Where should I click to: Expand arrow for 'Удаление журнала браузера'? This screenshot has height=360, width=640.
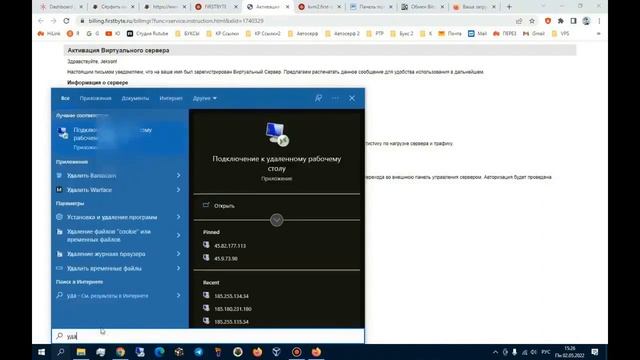pos(178,253)
